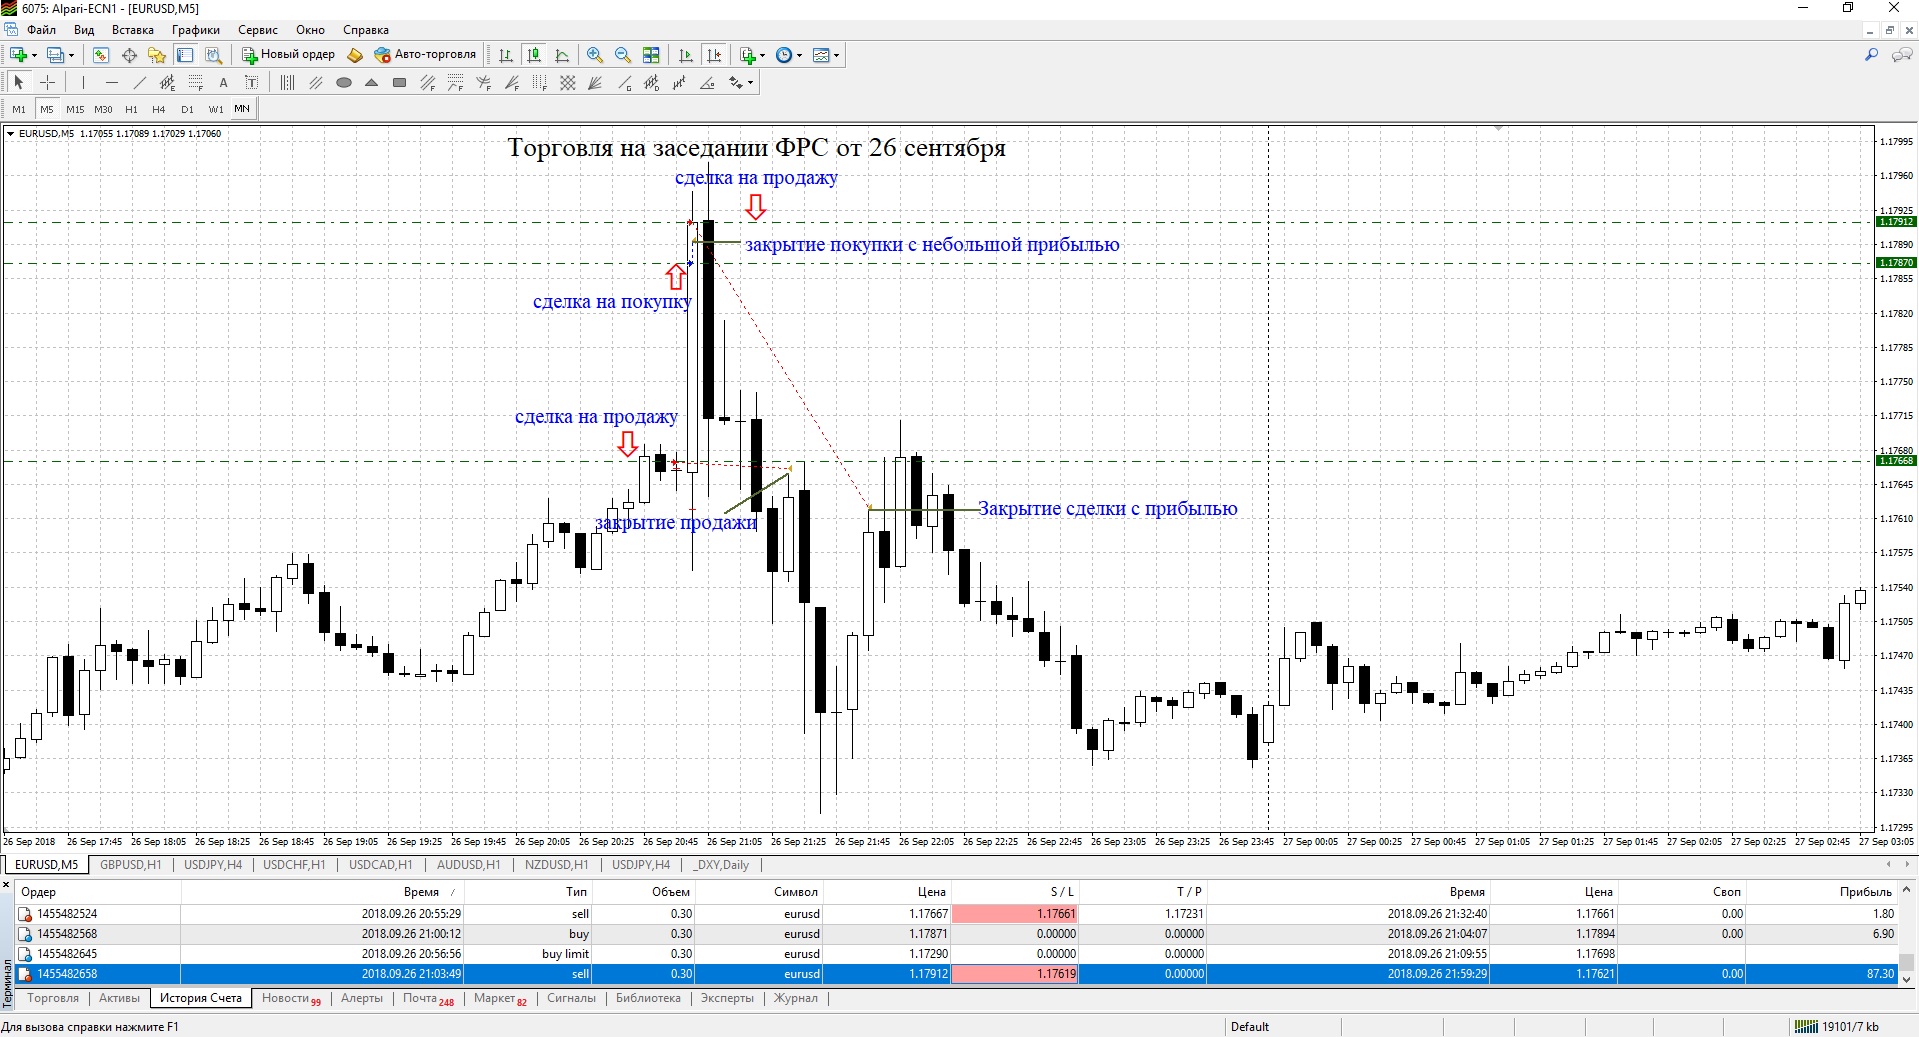
Task: Open the Вставка menu
Action: tap(132, 30)
